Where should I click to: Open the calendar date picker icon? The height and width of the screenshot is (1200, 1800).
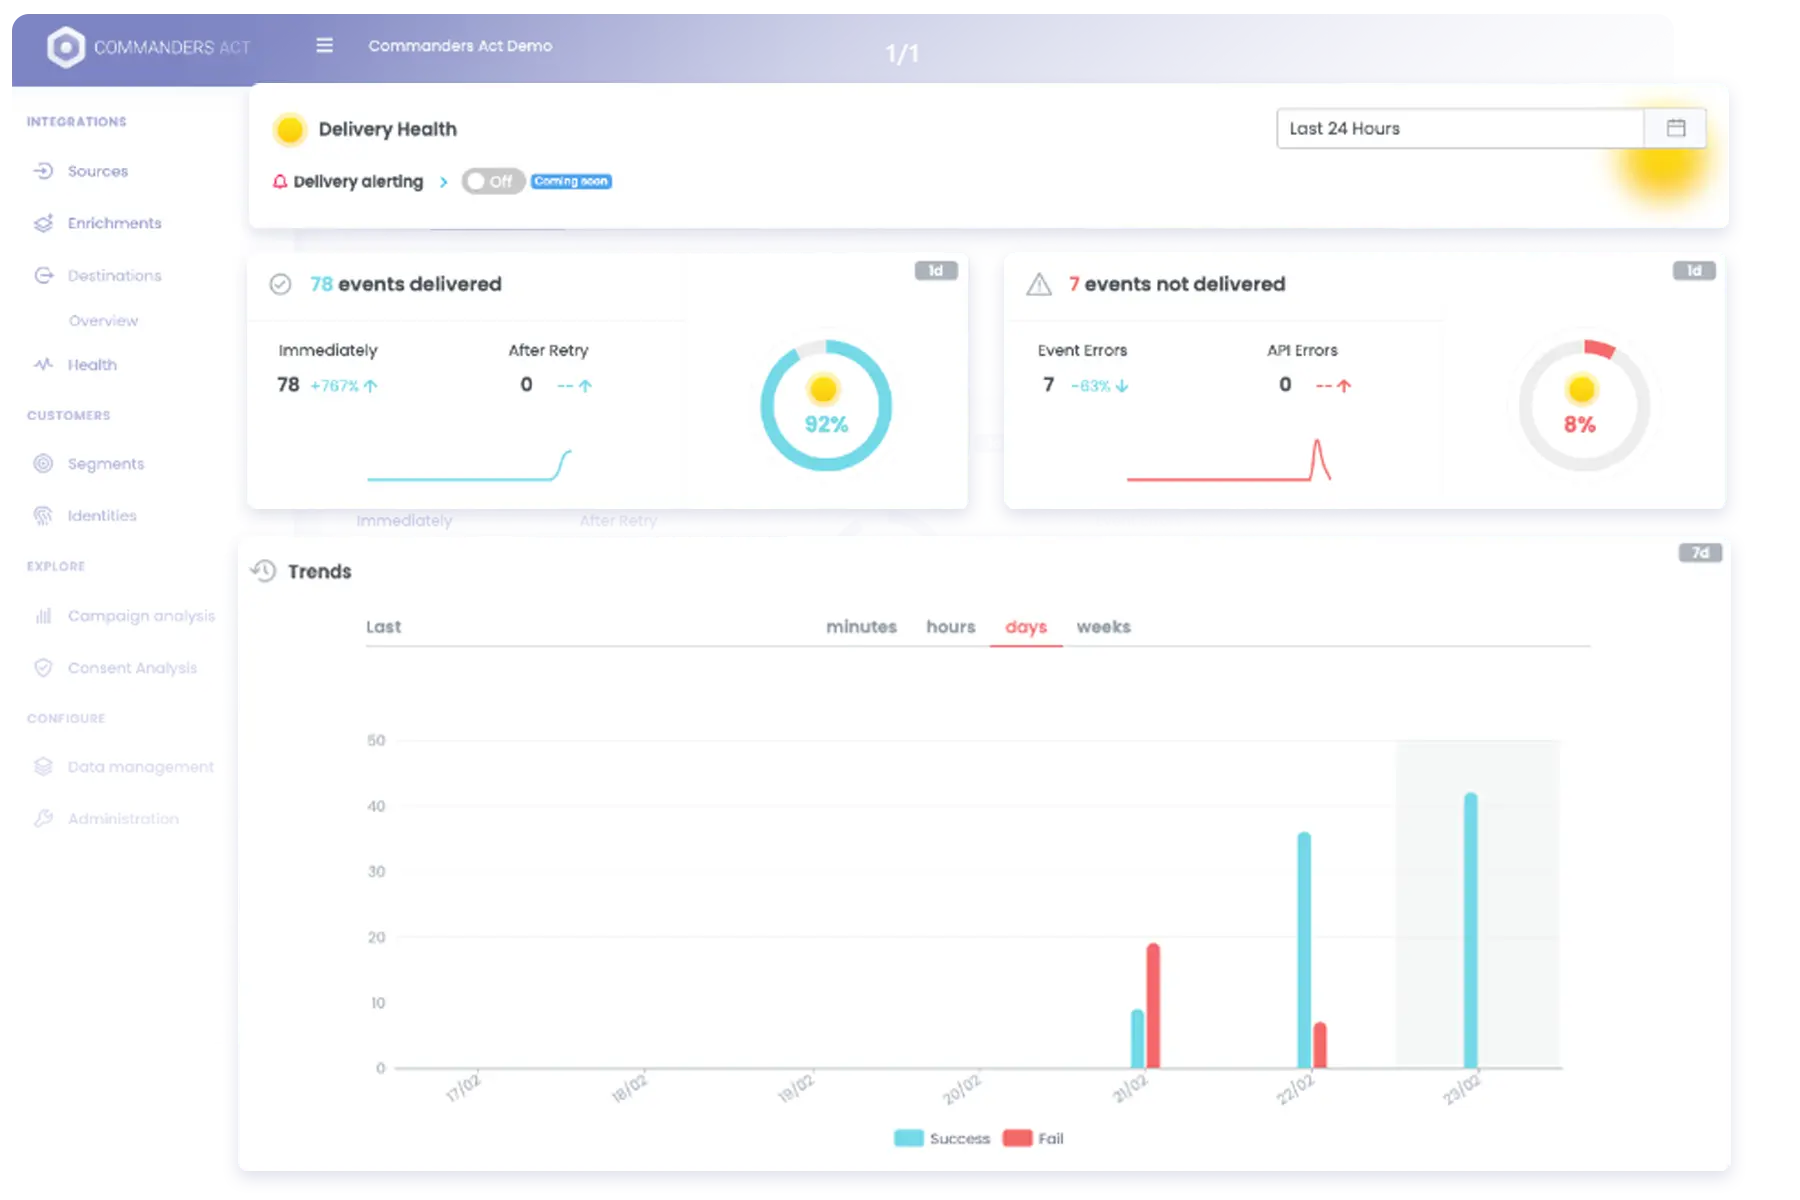[1676, 128]
